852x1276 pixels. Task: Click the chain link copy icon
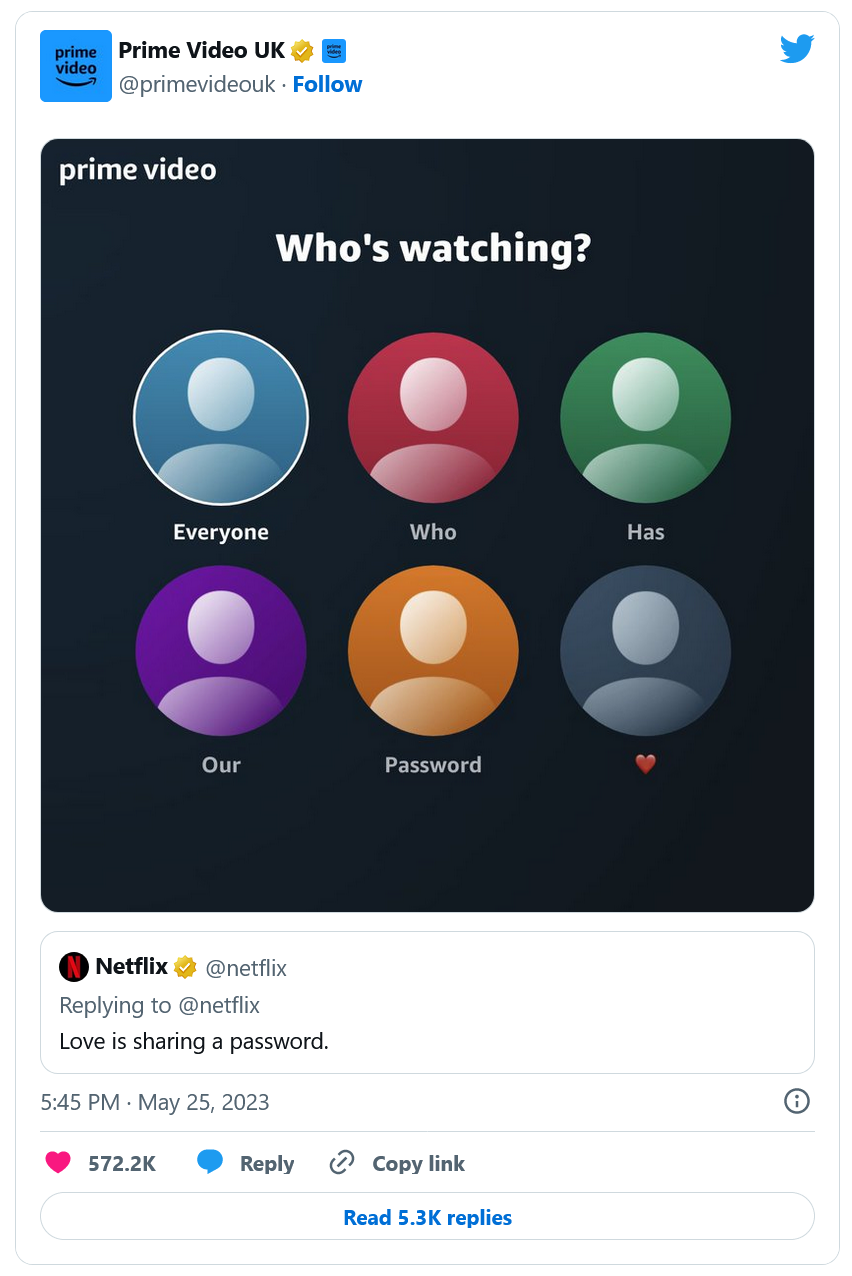click(342, 1162)
